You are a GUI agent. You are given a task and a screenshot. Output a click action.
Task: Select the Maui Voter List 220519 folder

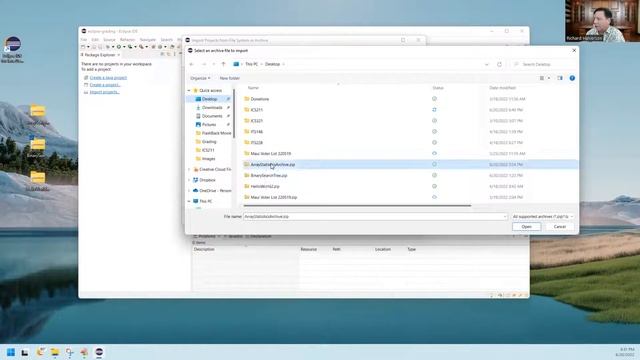coord(271,153)
